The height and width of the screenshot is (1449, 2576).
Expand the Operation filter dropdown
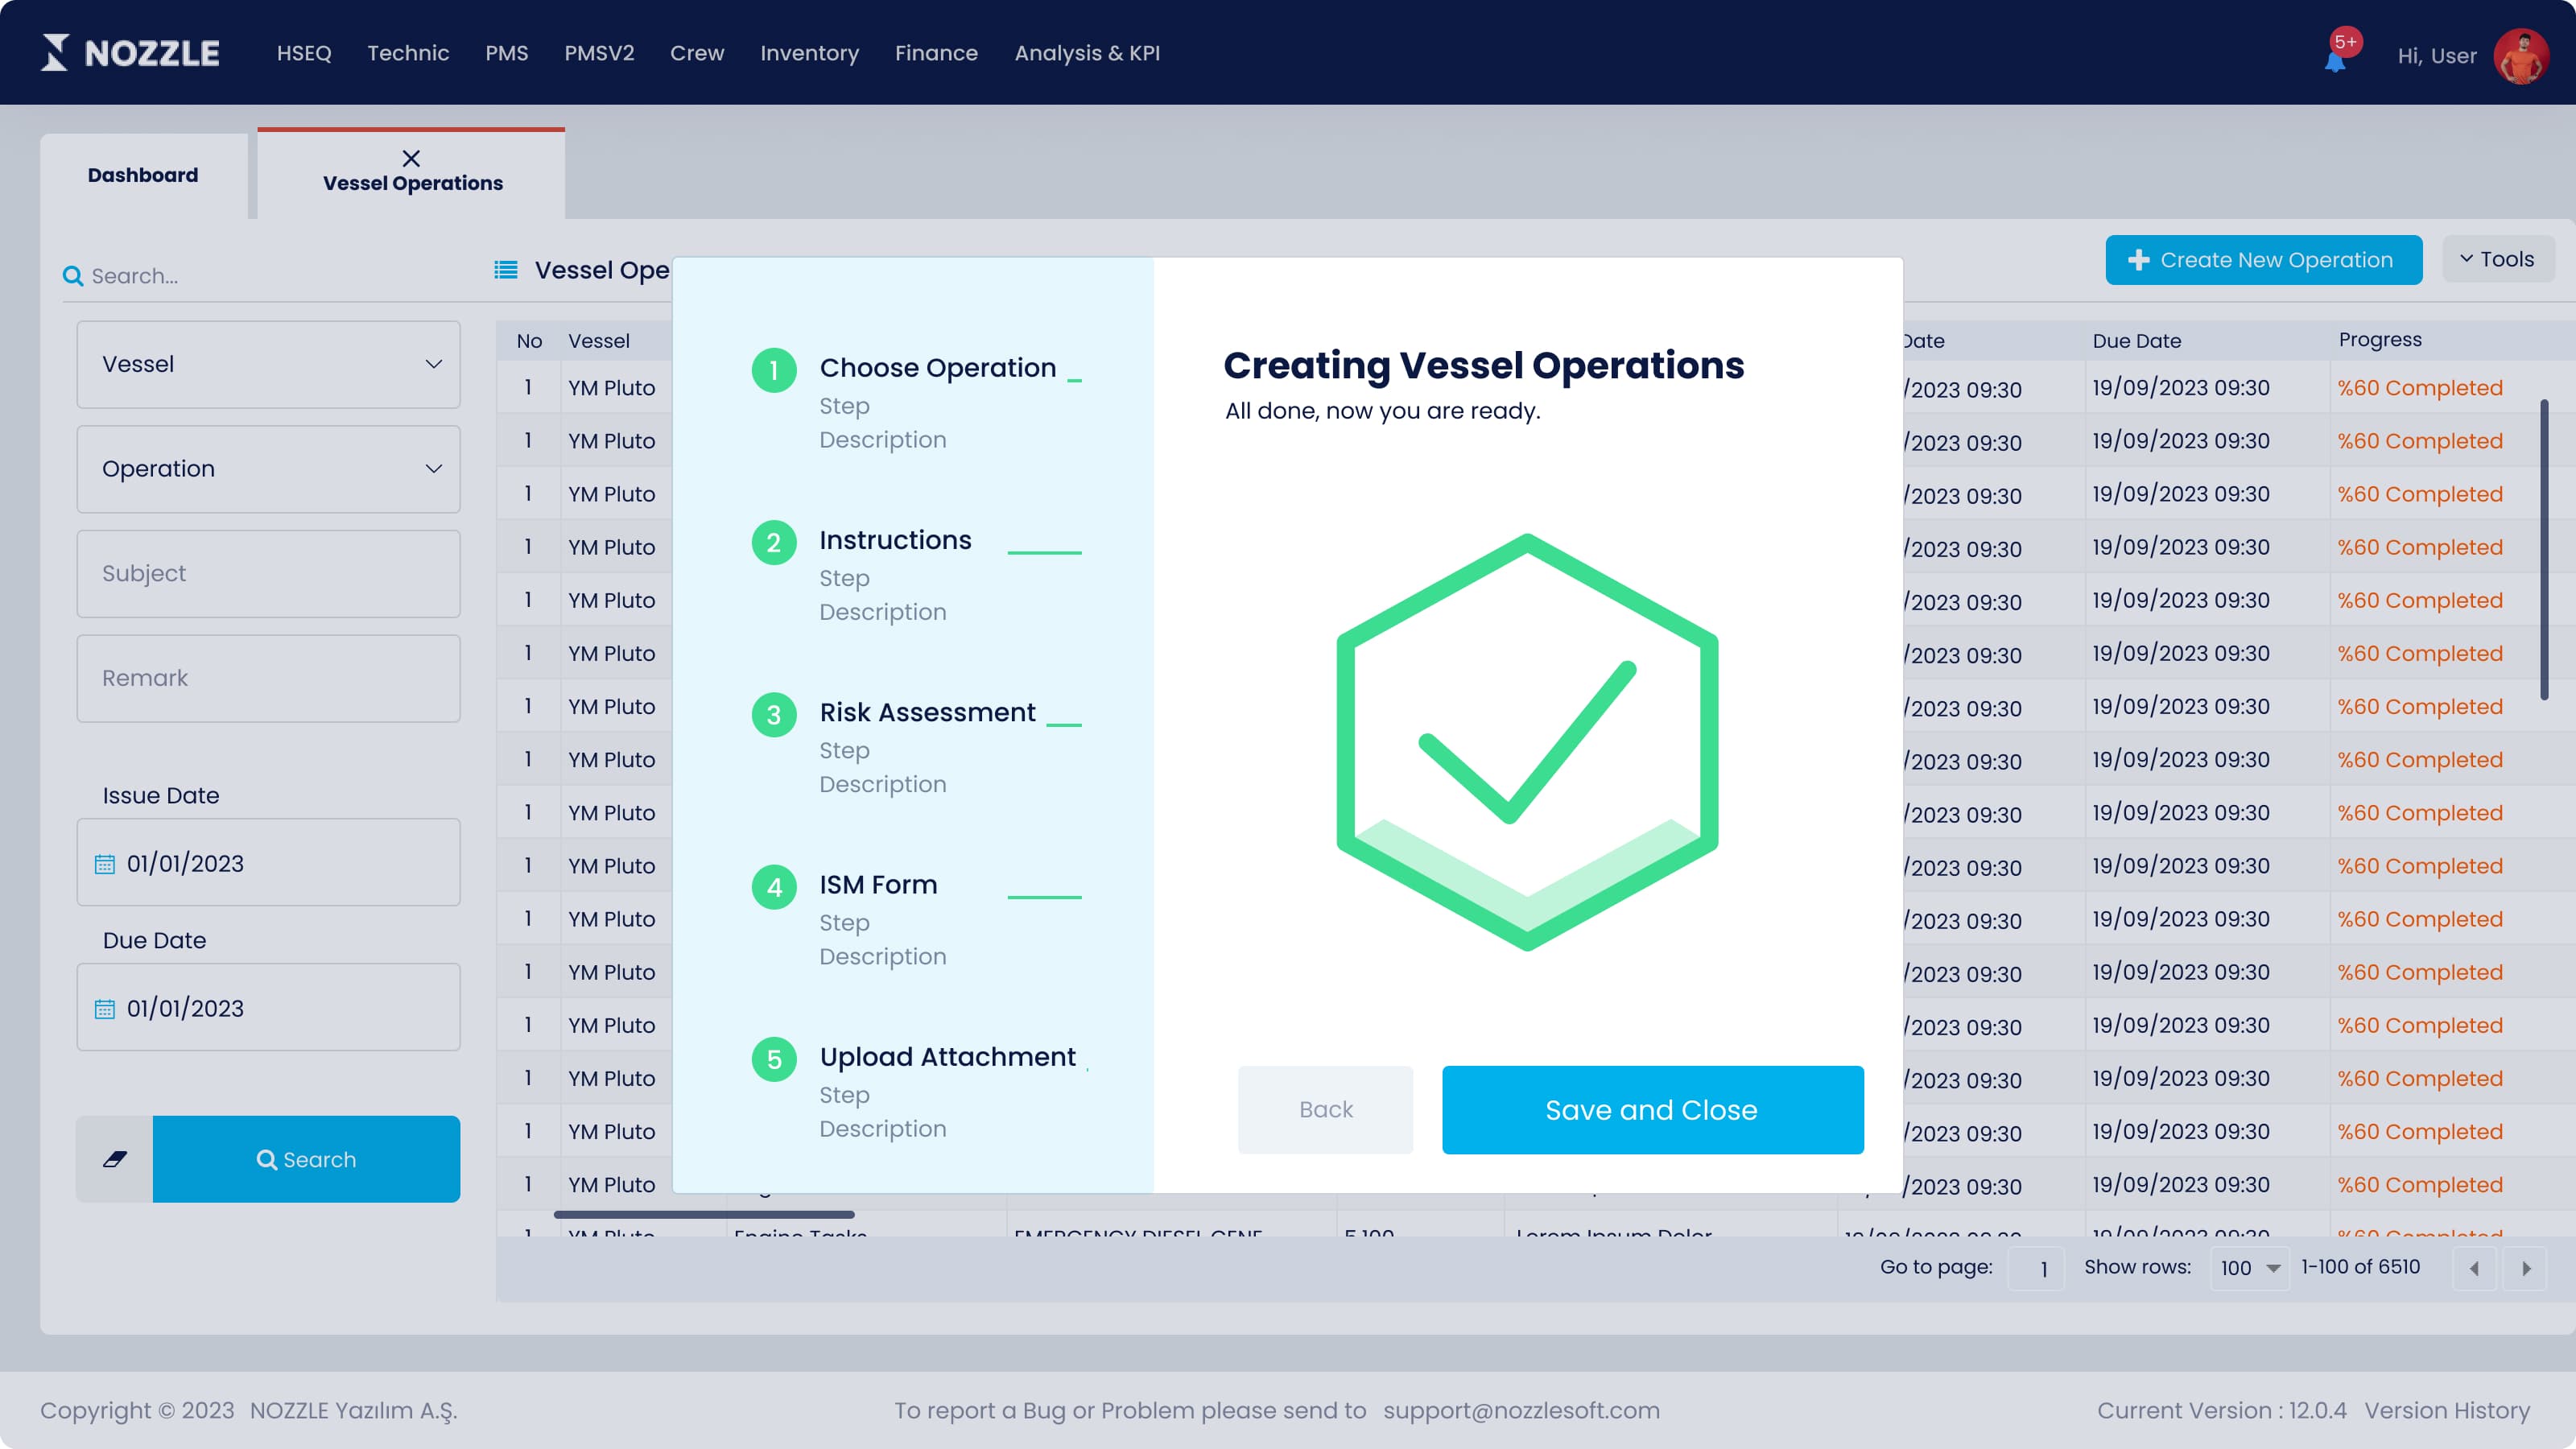coord(269,469)
